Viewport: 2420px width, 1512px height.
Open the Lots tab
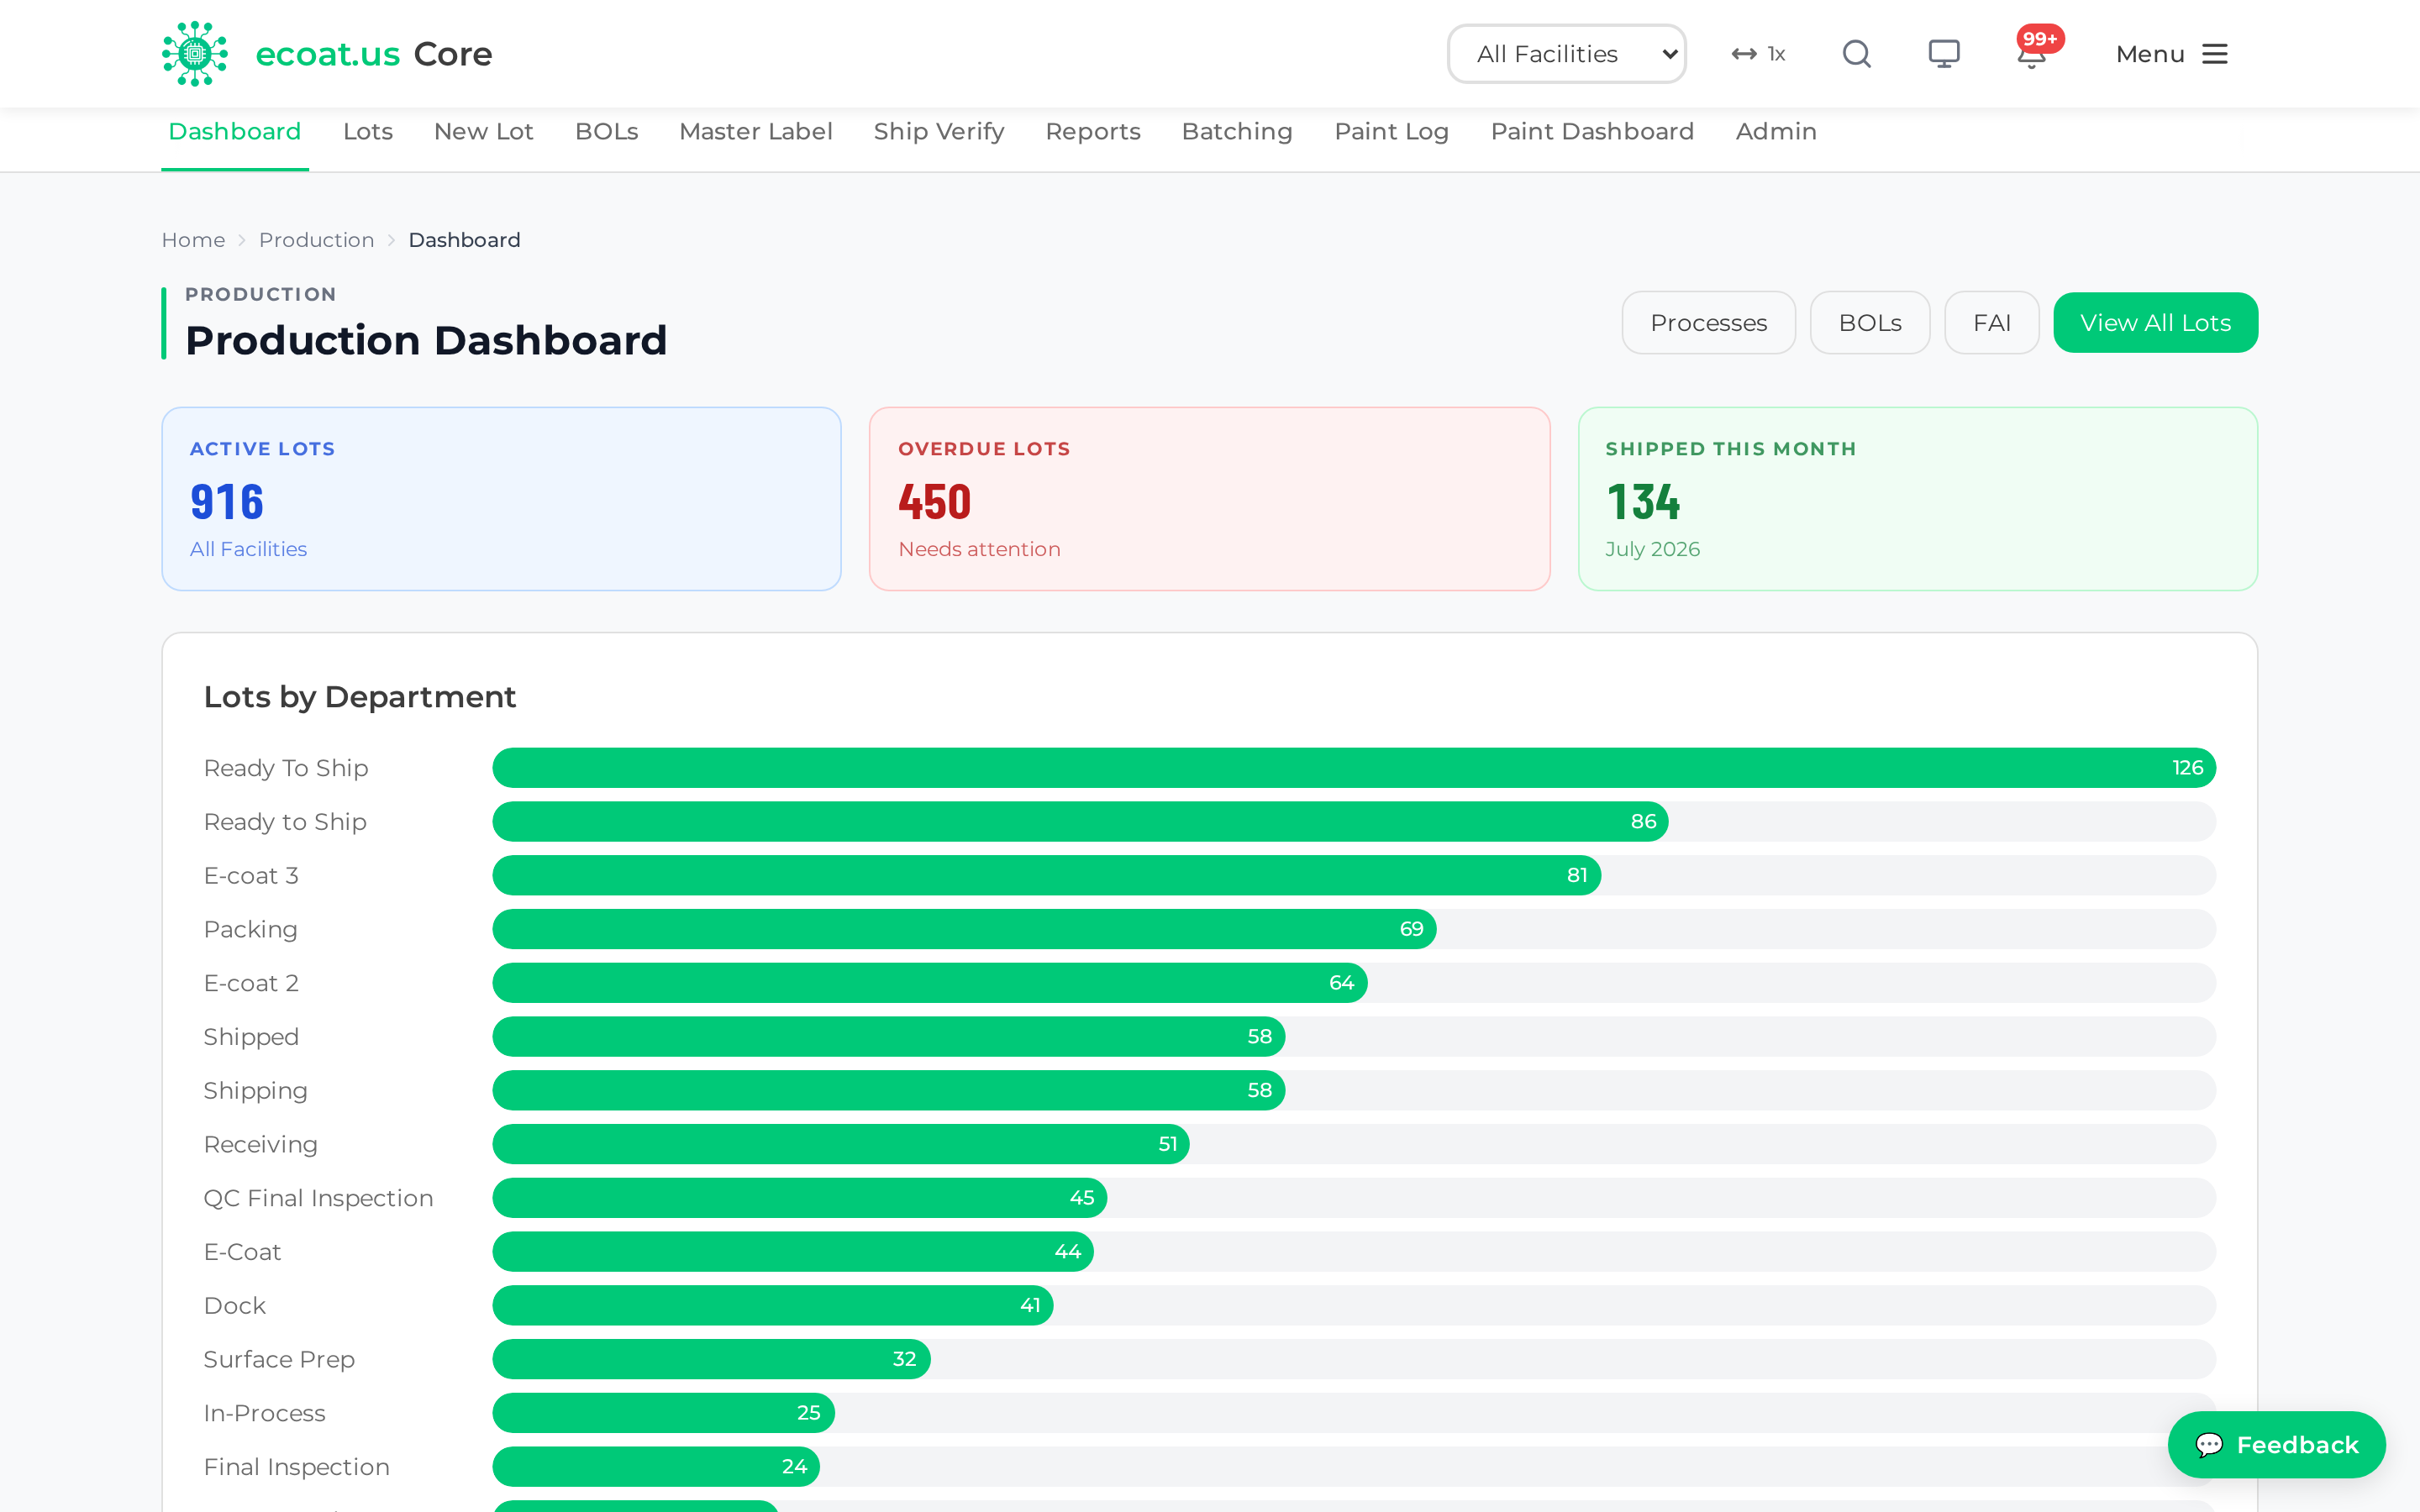tap(368, 132)
